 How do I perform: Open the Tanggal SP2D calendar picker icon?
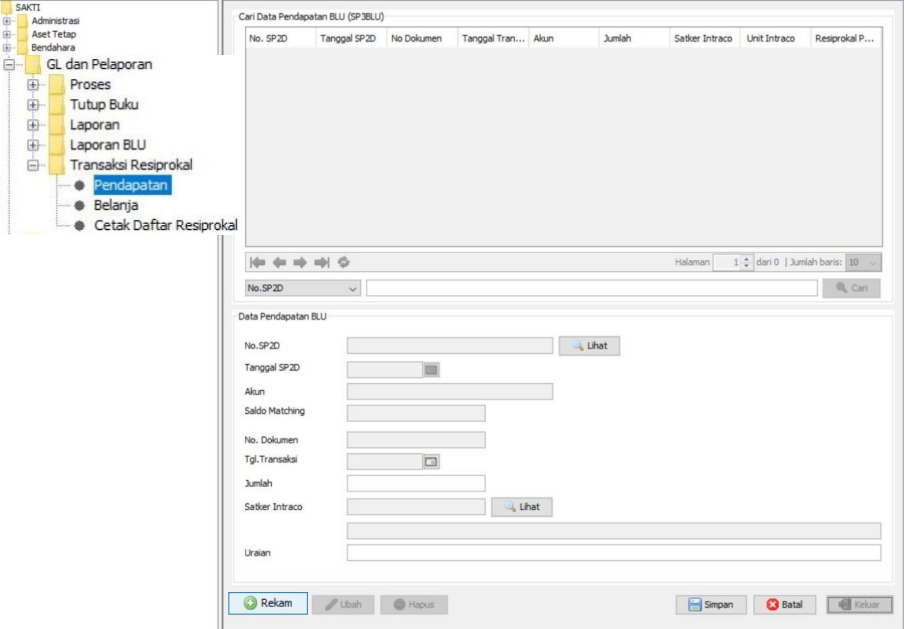[x=432, y=370]
